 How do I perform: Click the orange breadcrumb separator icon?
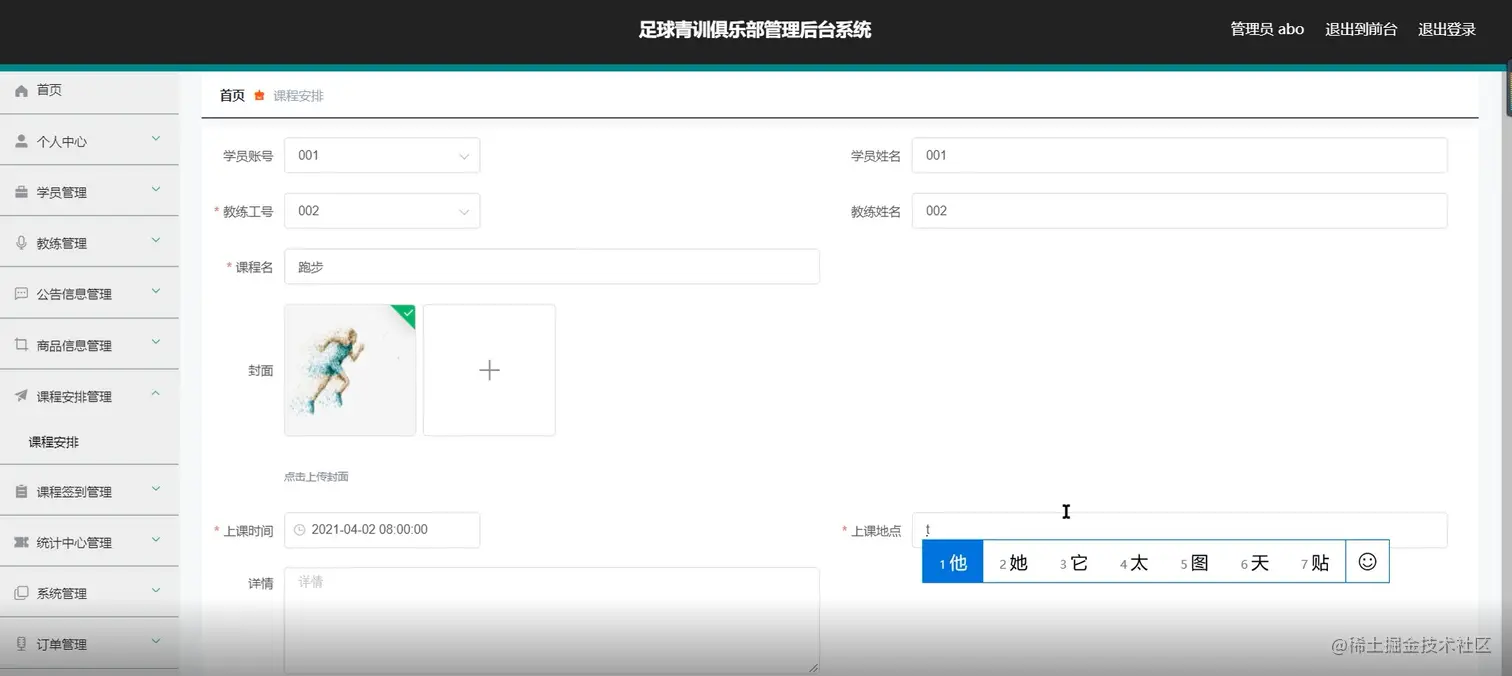(x=259, y=96)
